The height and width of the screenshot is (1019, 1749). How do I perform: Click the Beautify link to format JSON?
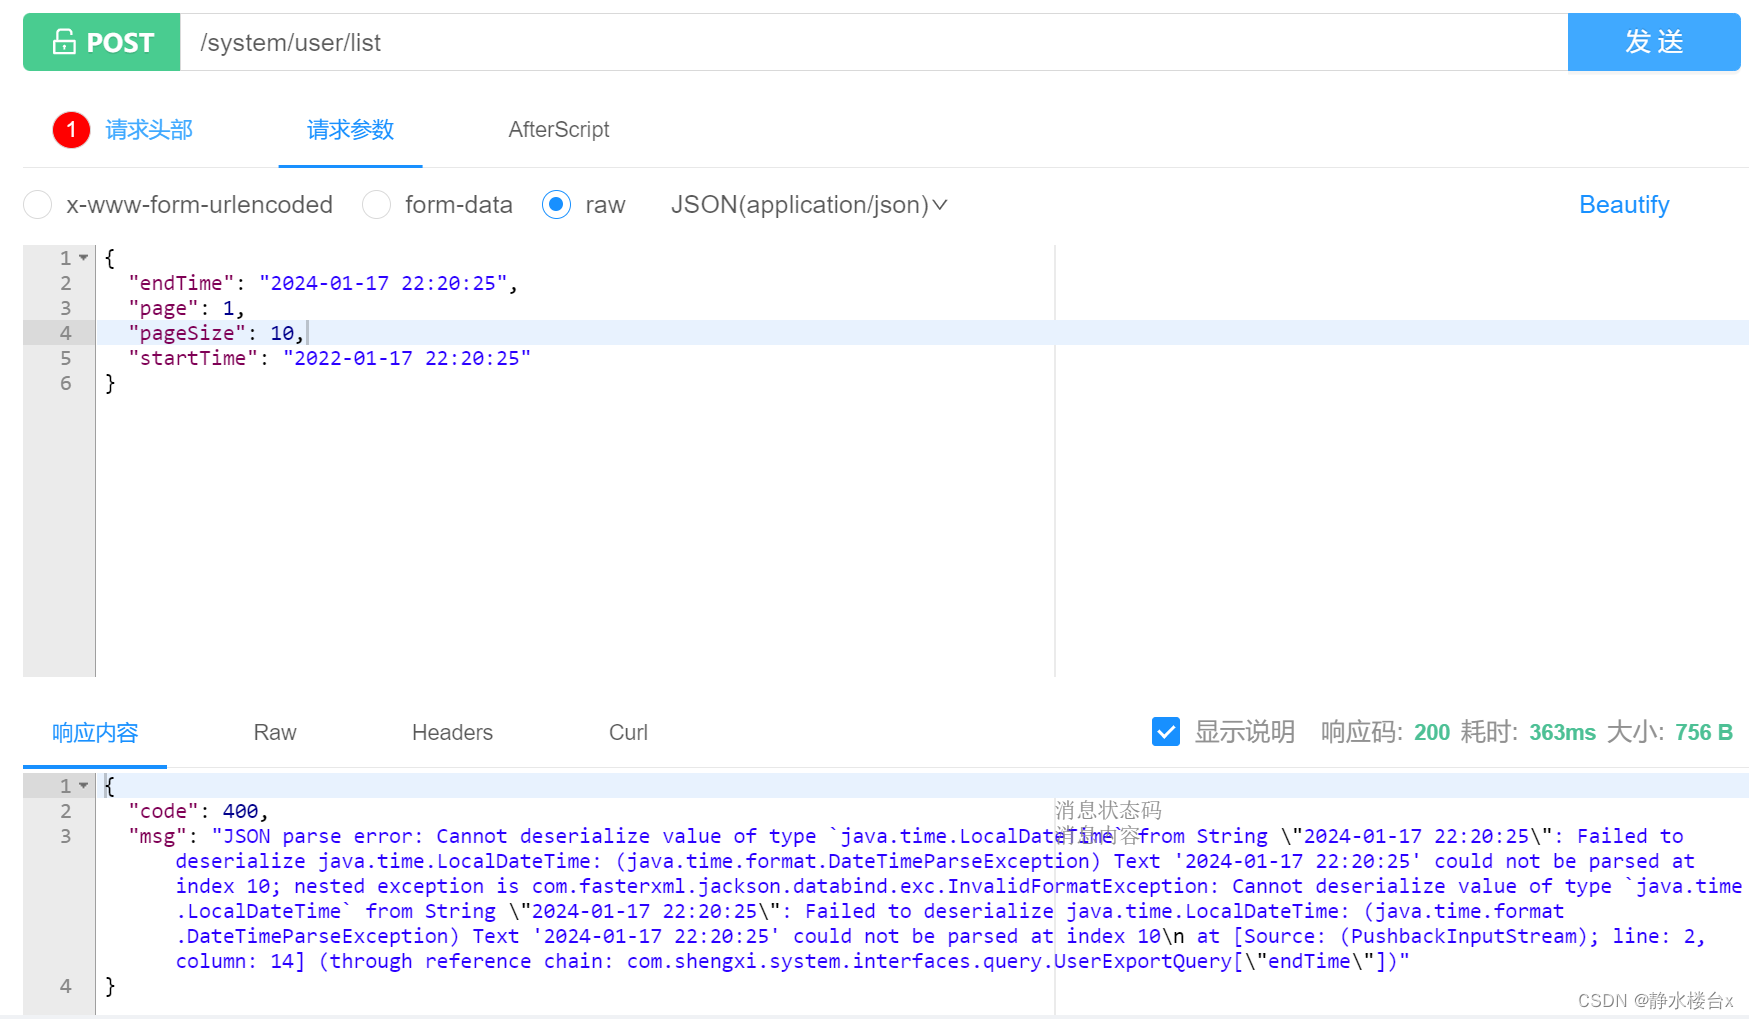(x=1623, y=204)
